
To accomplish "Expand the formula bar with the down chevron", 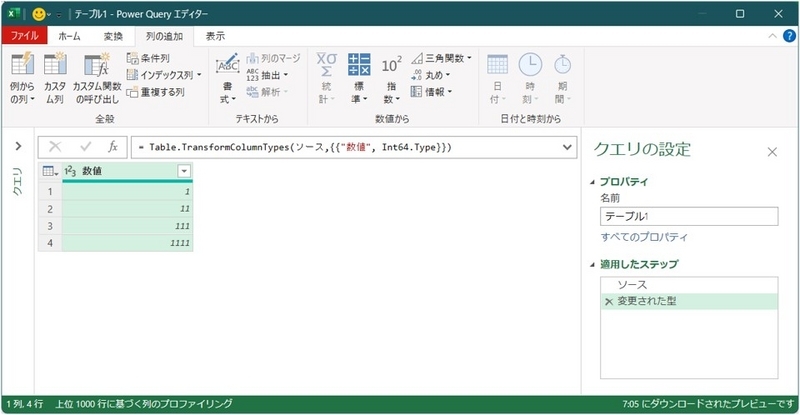I will (567, 147).
